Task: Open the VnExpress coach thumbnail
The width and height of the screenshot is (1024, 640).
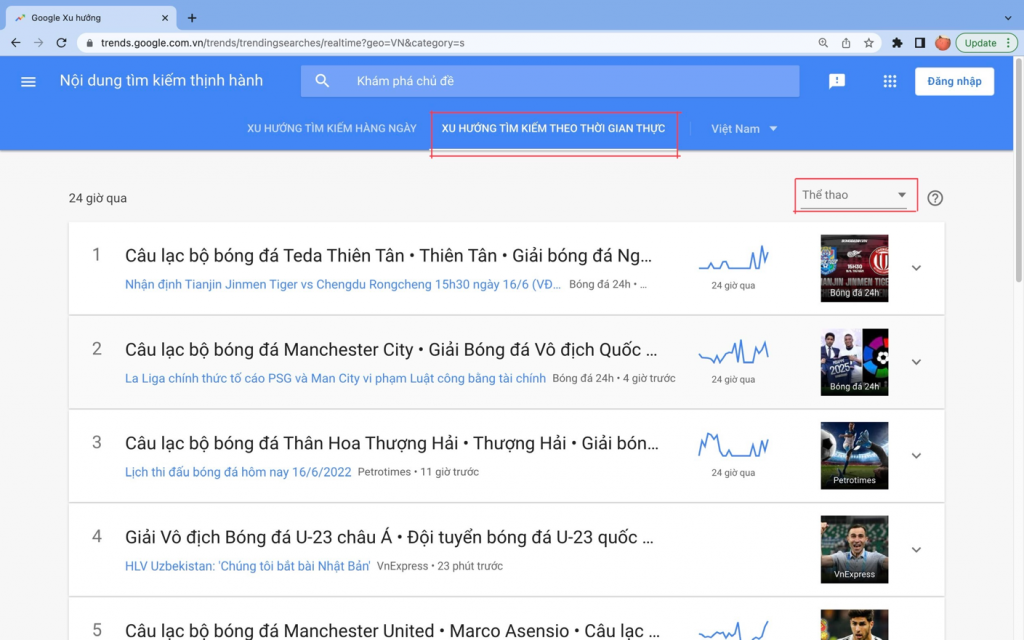Action: (854, 550)
